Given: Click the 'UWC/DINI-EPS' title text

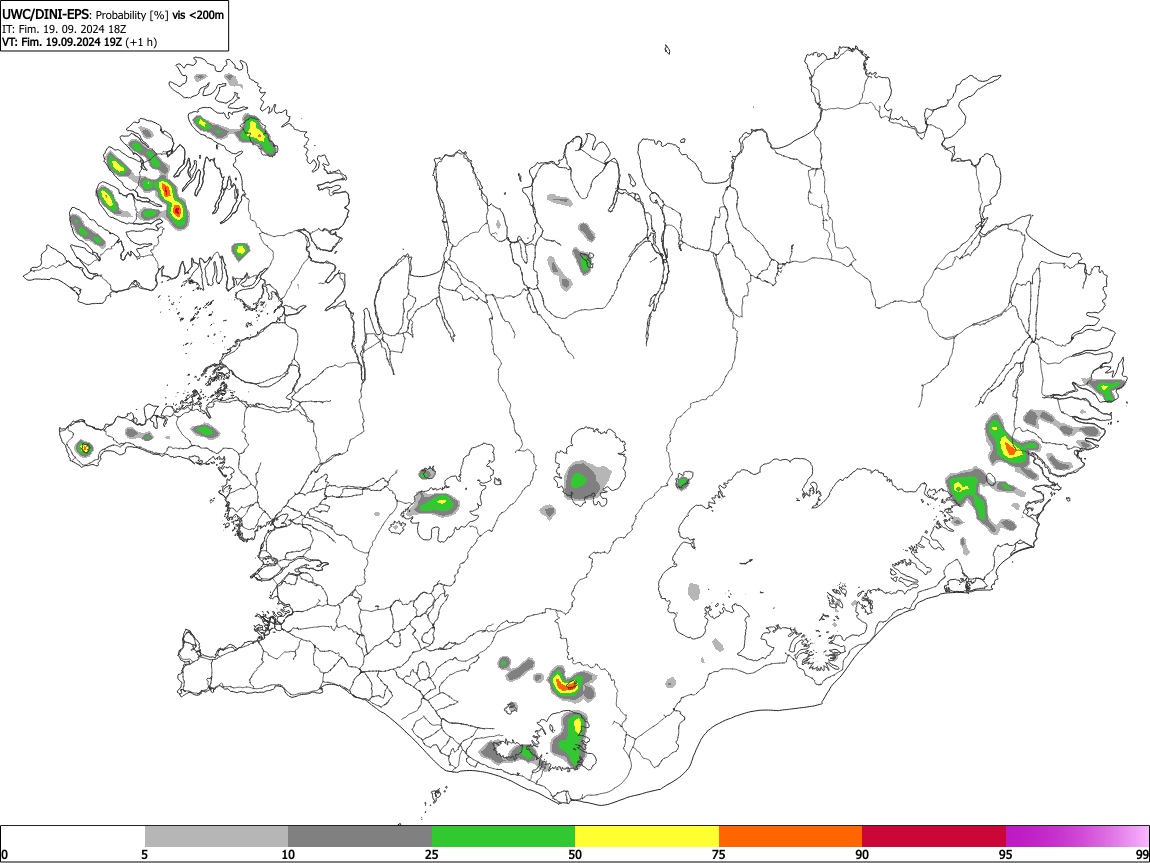Looking at the screenshot, I should point(47,15).
